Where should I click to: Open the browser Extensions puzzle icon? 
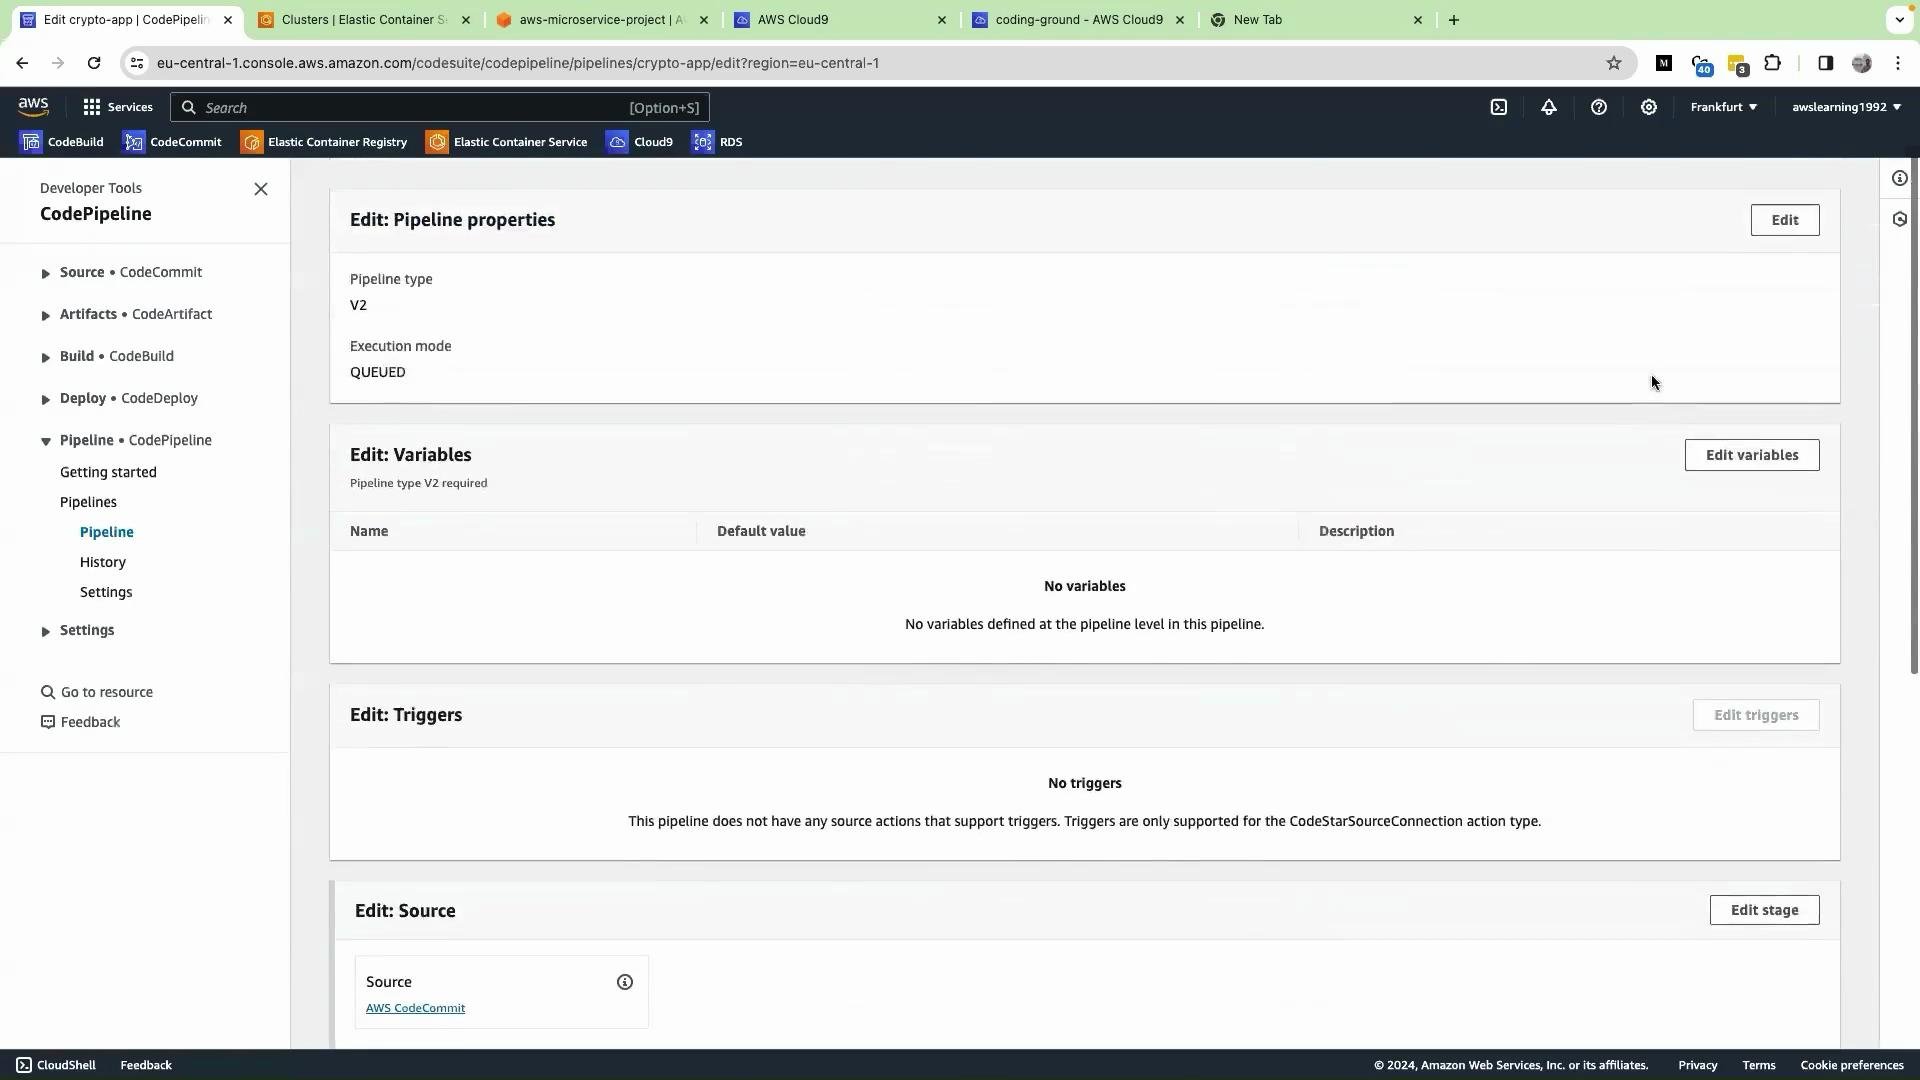[x=1773, y=63]
